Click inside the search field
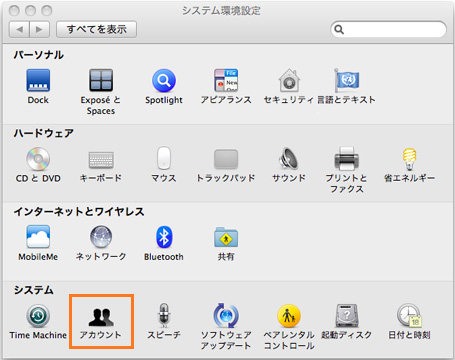The width and height of the screenshot is (455, 360). 388,29
